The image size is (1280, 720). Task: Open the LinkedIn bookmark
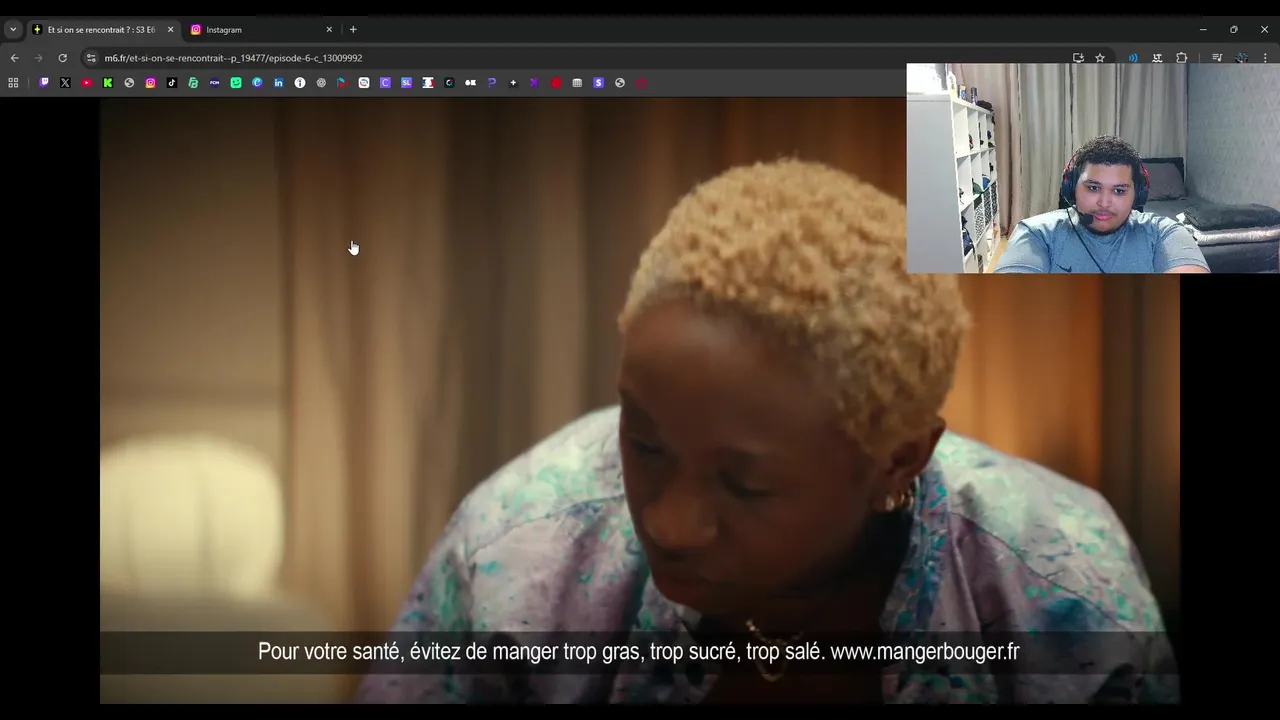click(x=278, y=83)
